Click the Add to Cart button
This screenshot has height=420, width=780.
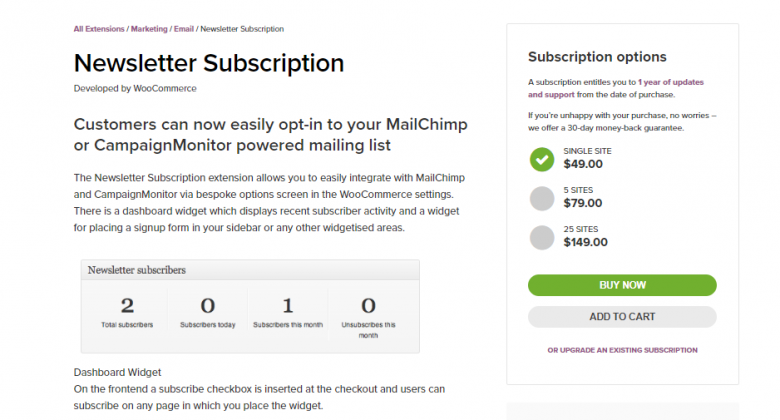click(x=622, y=317)
